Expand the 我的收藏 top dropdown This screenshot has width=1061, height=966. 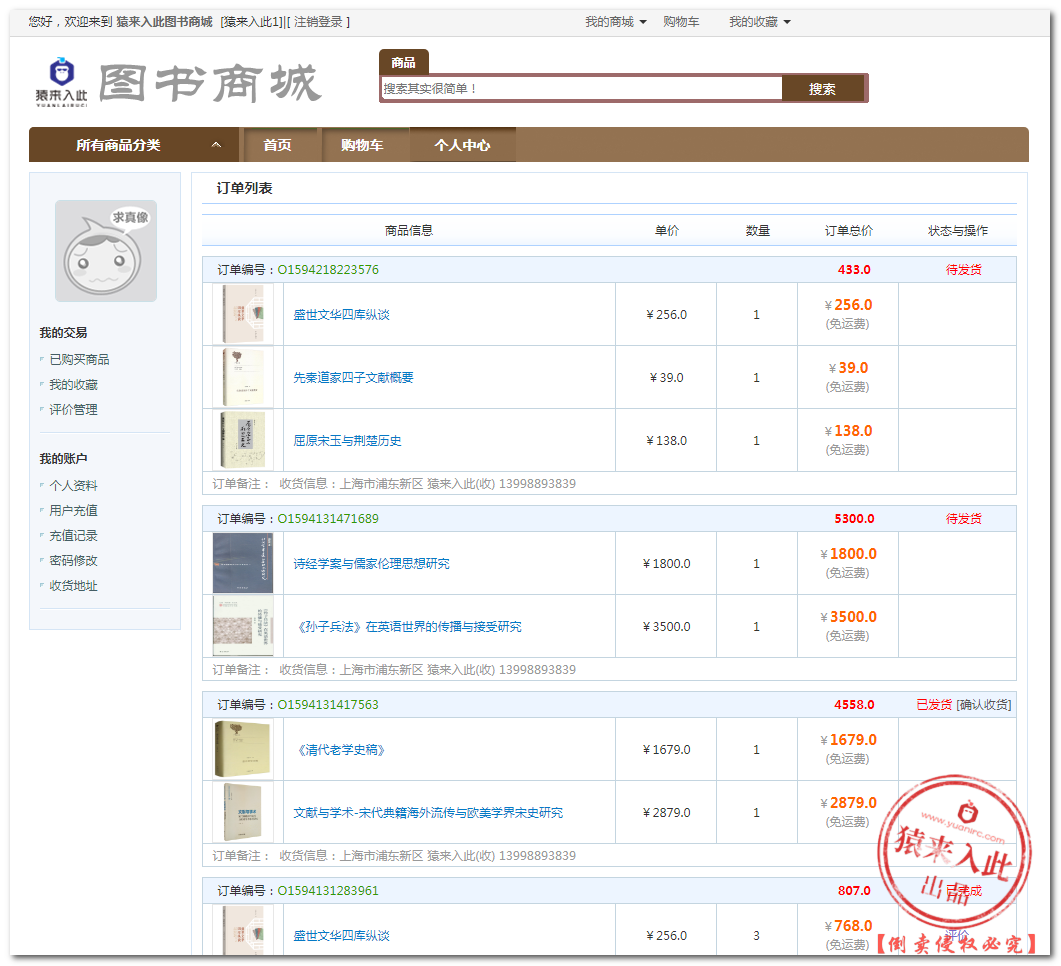[x=759, y=22]
